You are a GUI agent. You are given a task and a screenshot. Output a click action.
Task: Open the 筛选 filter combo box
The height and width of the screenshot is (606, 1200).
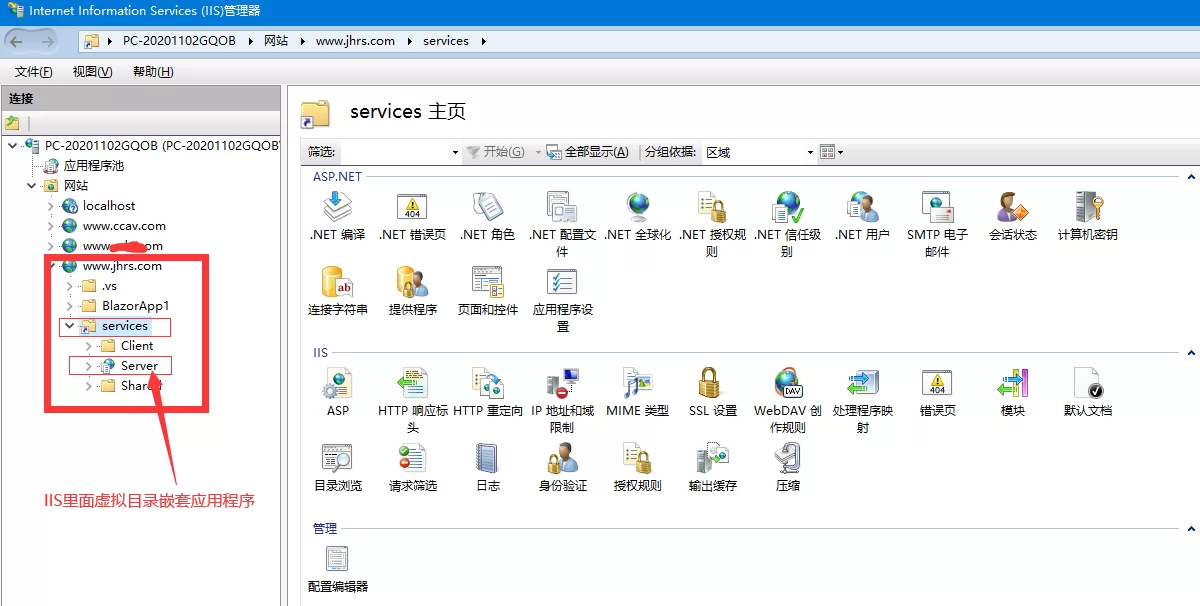click(x=401, y=152)
